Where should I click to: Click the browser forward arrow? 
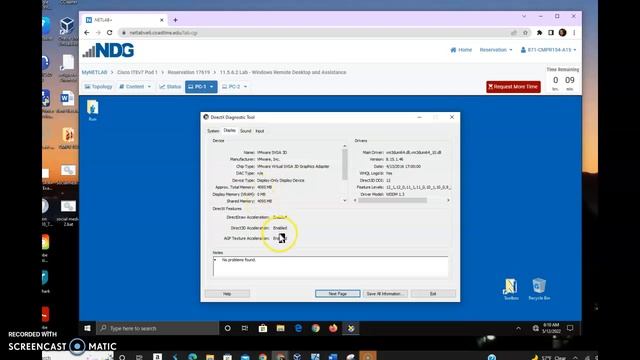(x=98, y=33)
